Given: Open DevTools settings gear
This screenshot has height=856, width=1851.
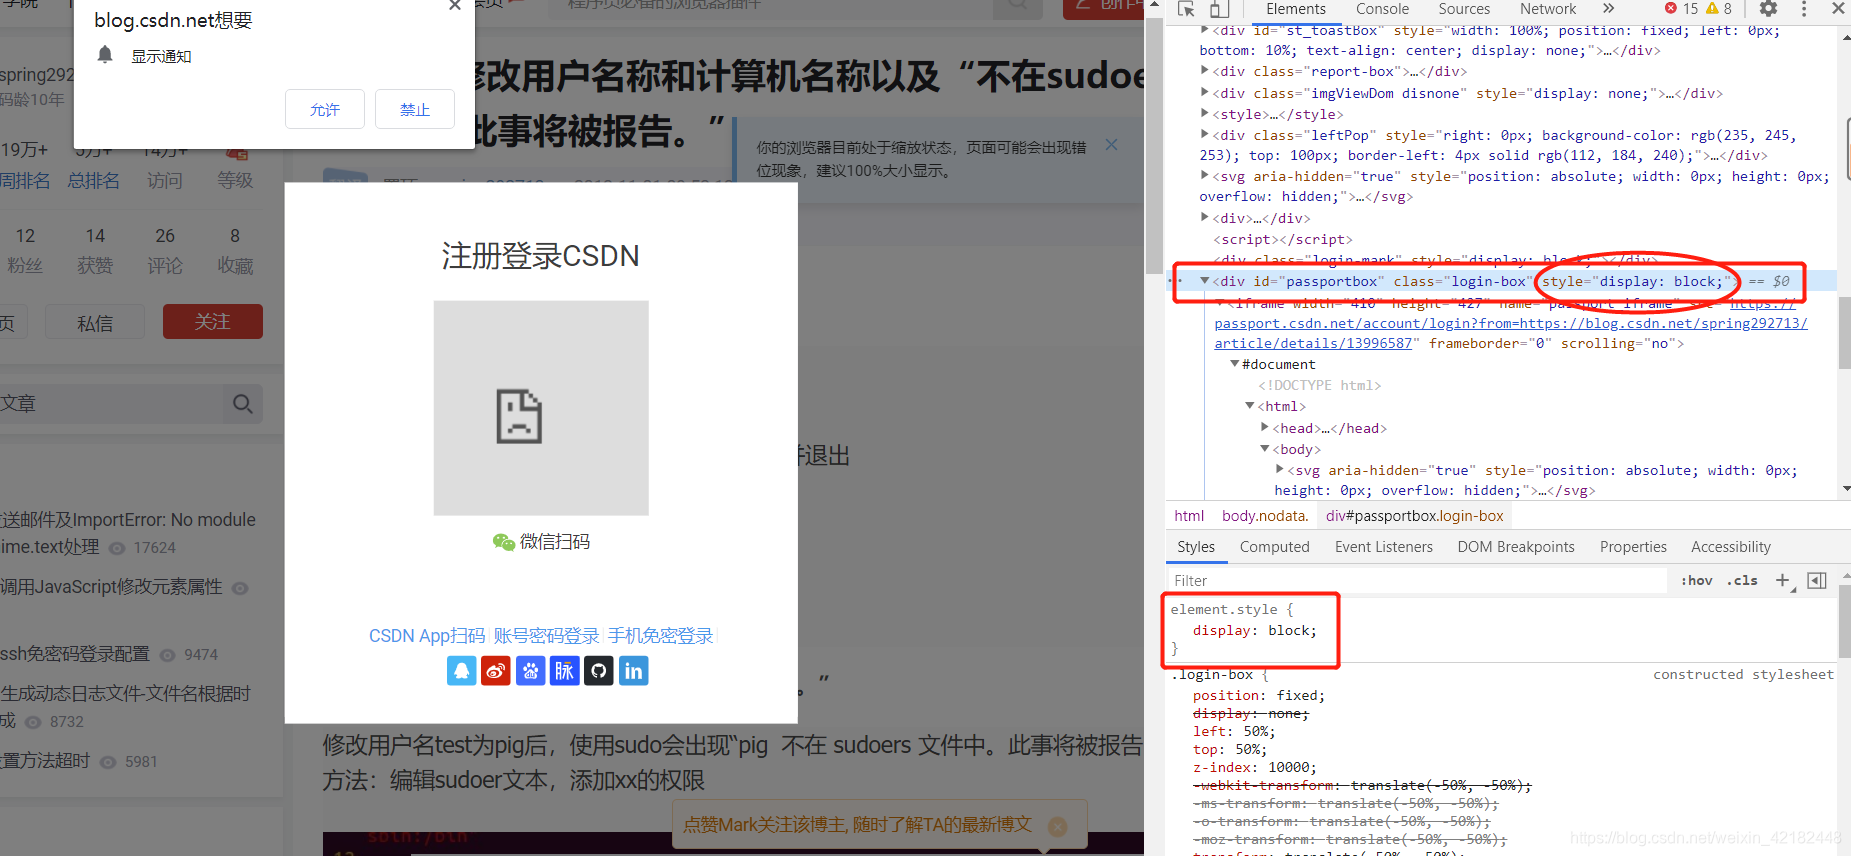Looking at the screenshot, I should [1768, 9].
